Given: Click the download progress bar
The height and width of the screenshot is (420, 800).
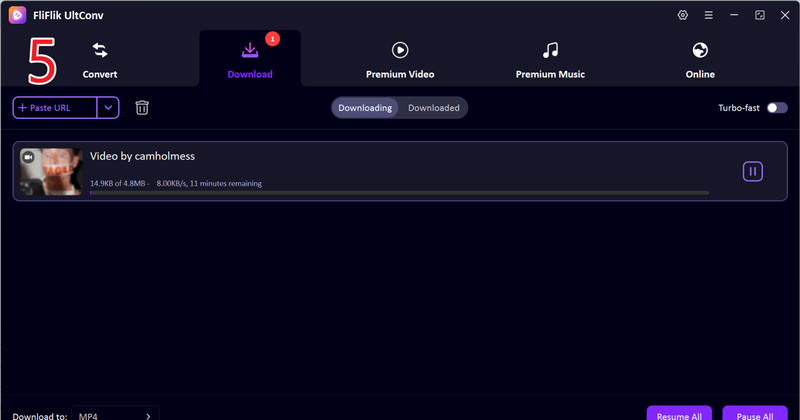Looking at the screenshot, I should tap(399, 193).
